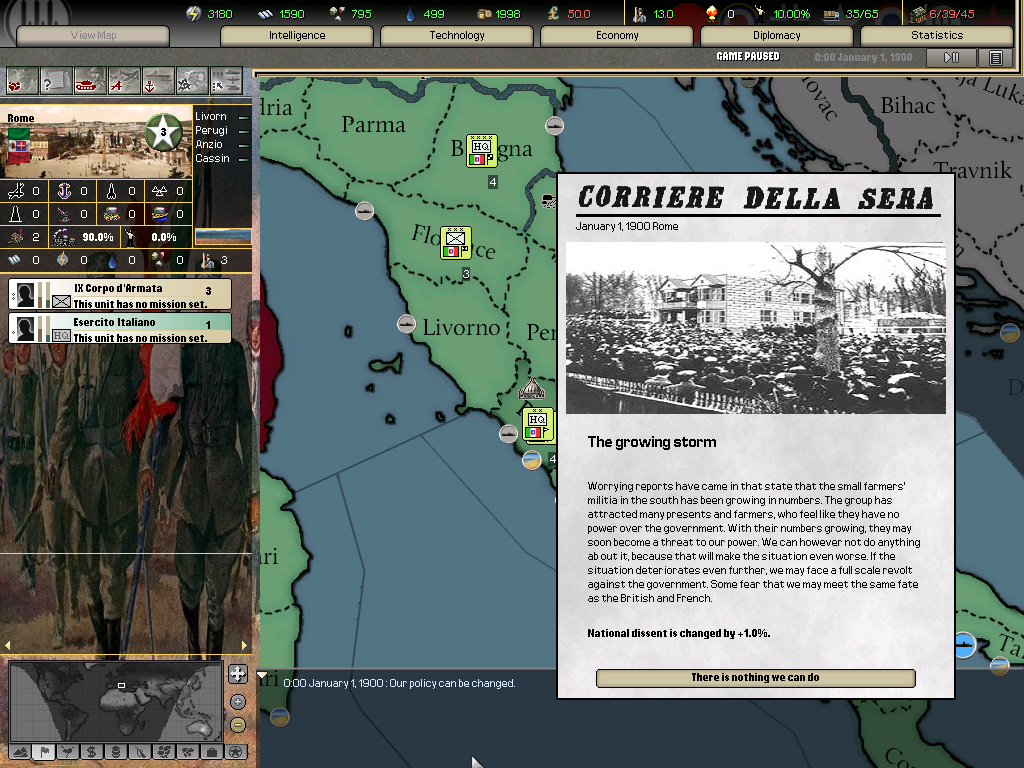Open the Diplomacy tab
This screenshot has height=768, width=1024.
[776, 35]
